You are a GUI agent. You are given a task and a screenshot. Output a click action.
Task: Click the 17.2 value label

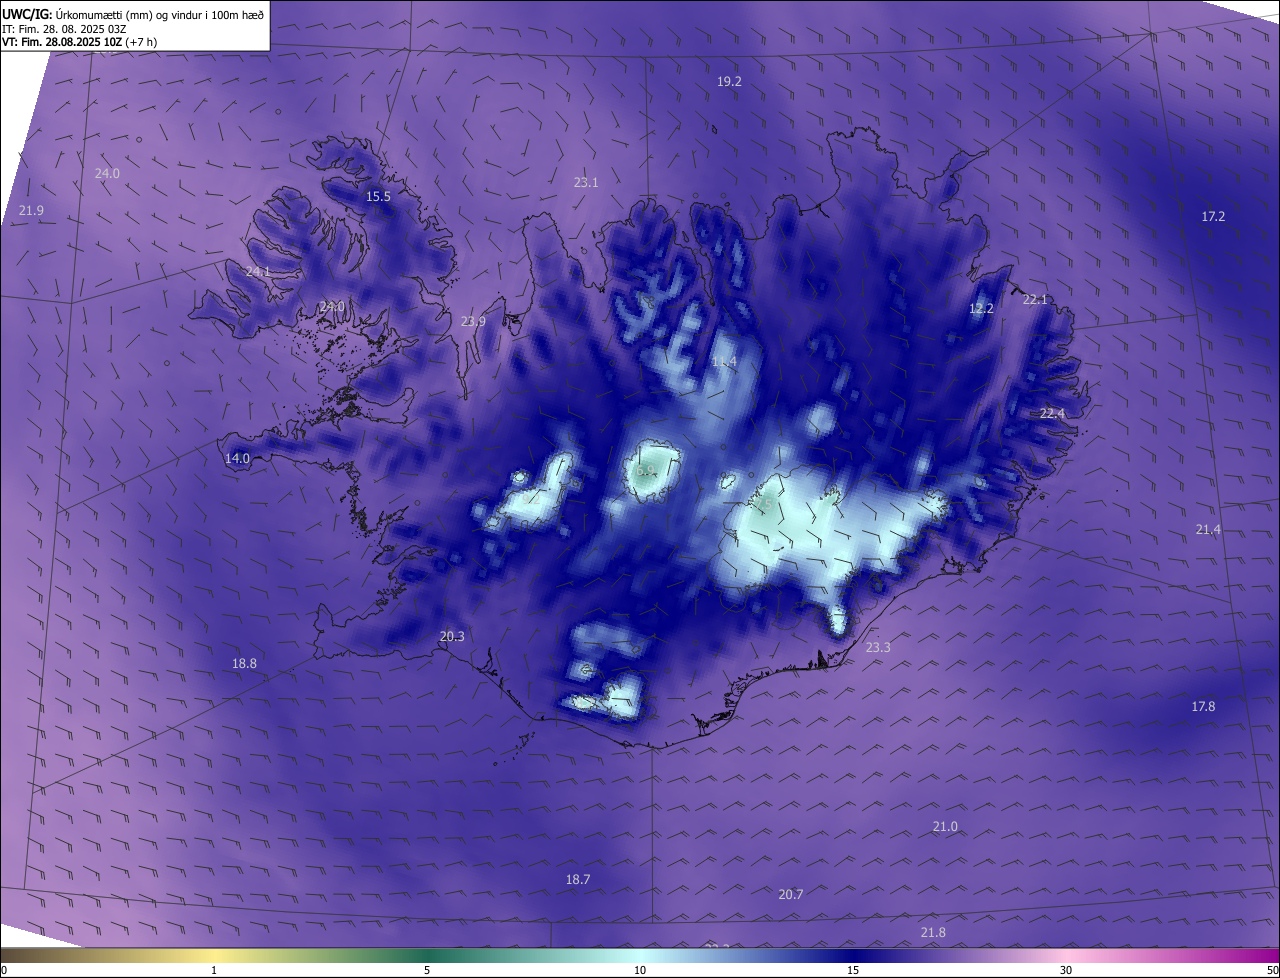[1213, 217]
